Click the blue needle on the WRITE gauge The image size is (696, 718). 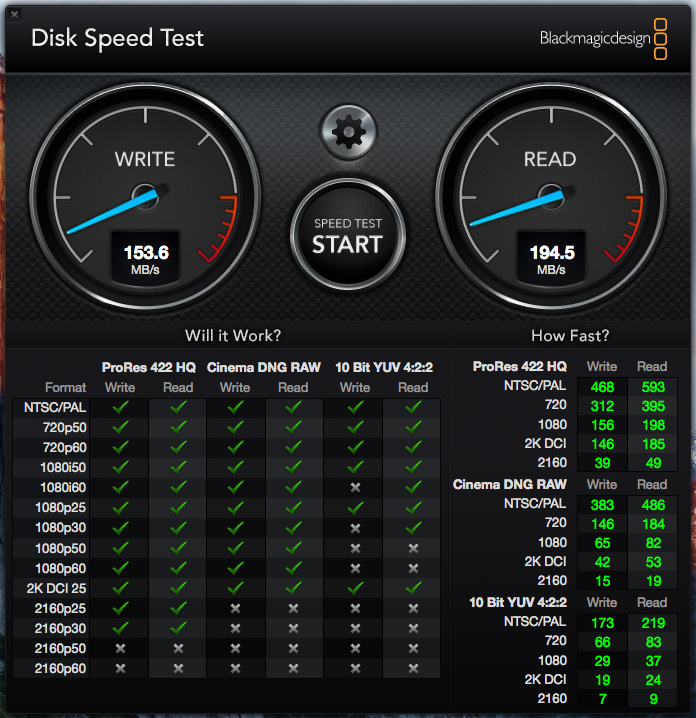click(113, 213)
